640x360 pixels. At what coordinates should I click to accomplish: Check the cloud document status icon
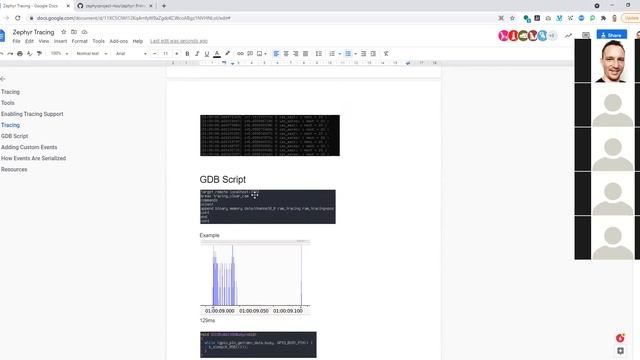pyautogui.click(x=84, y=32)
